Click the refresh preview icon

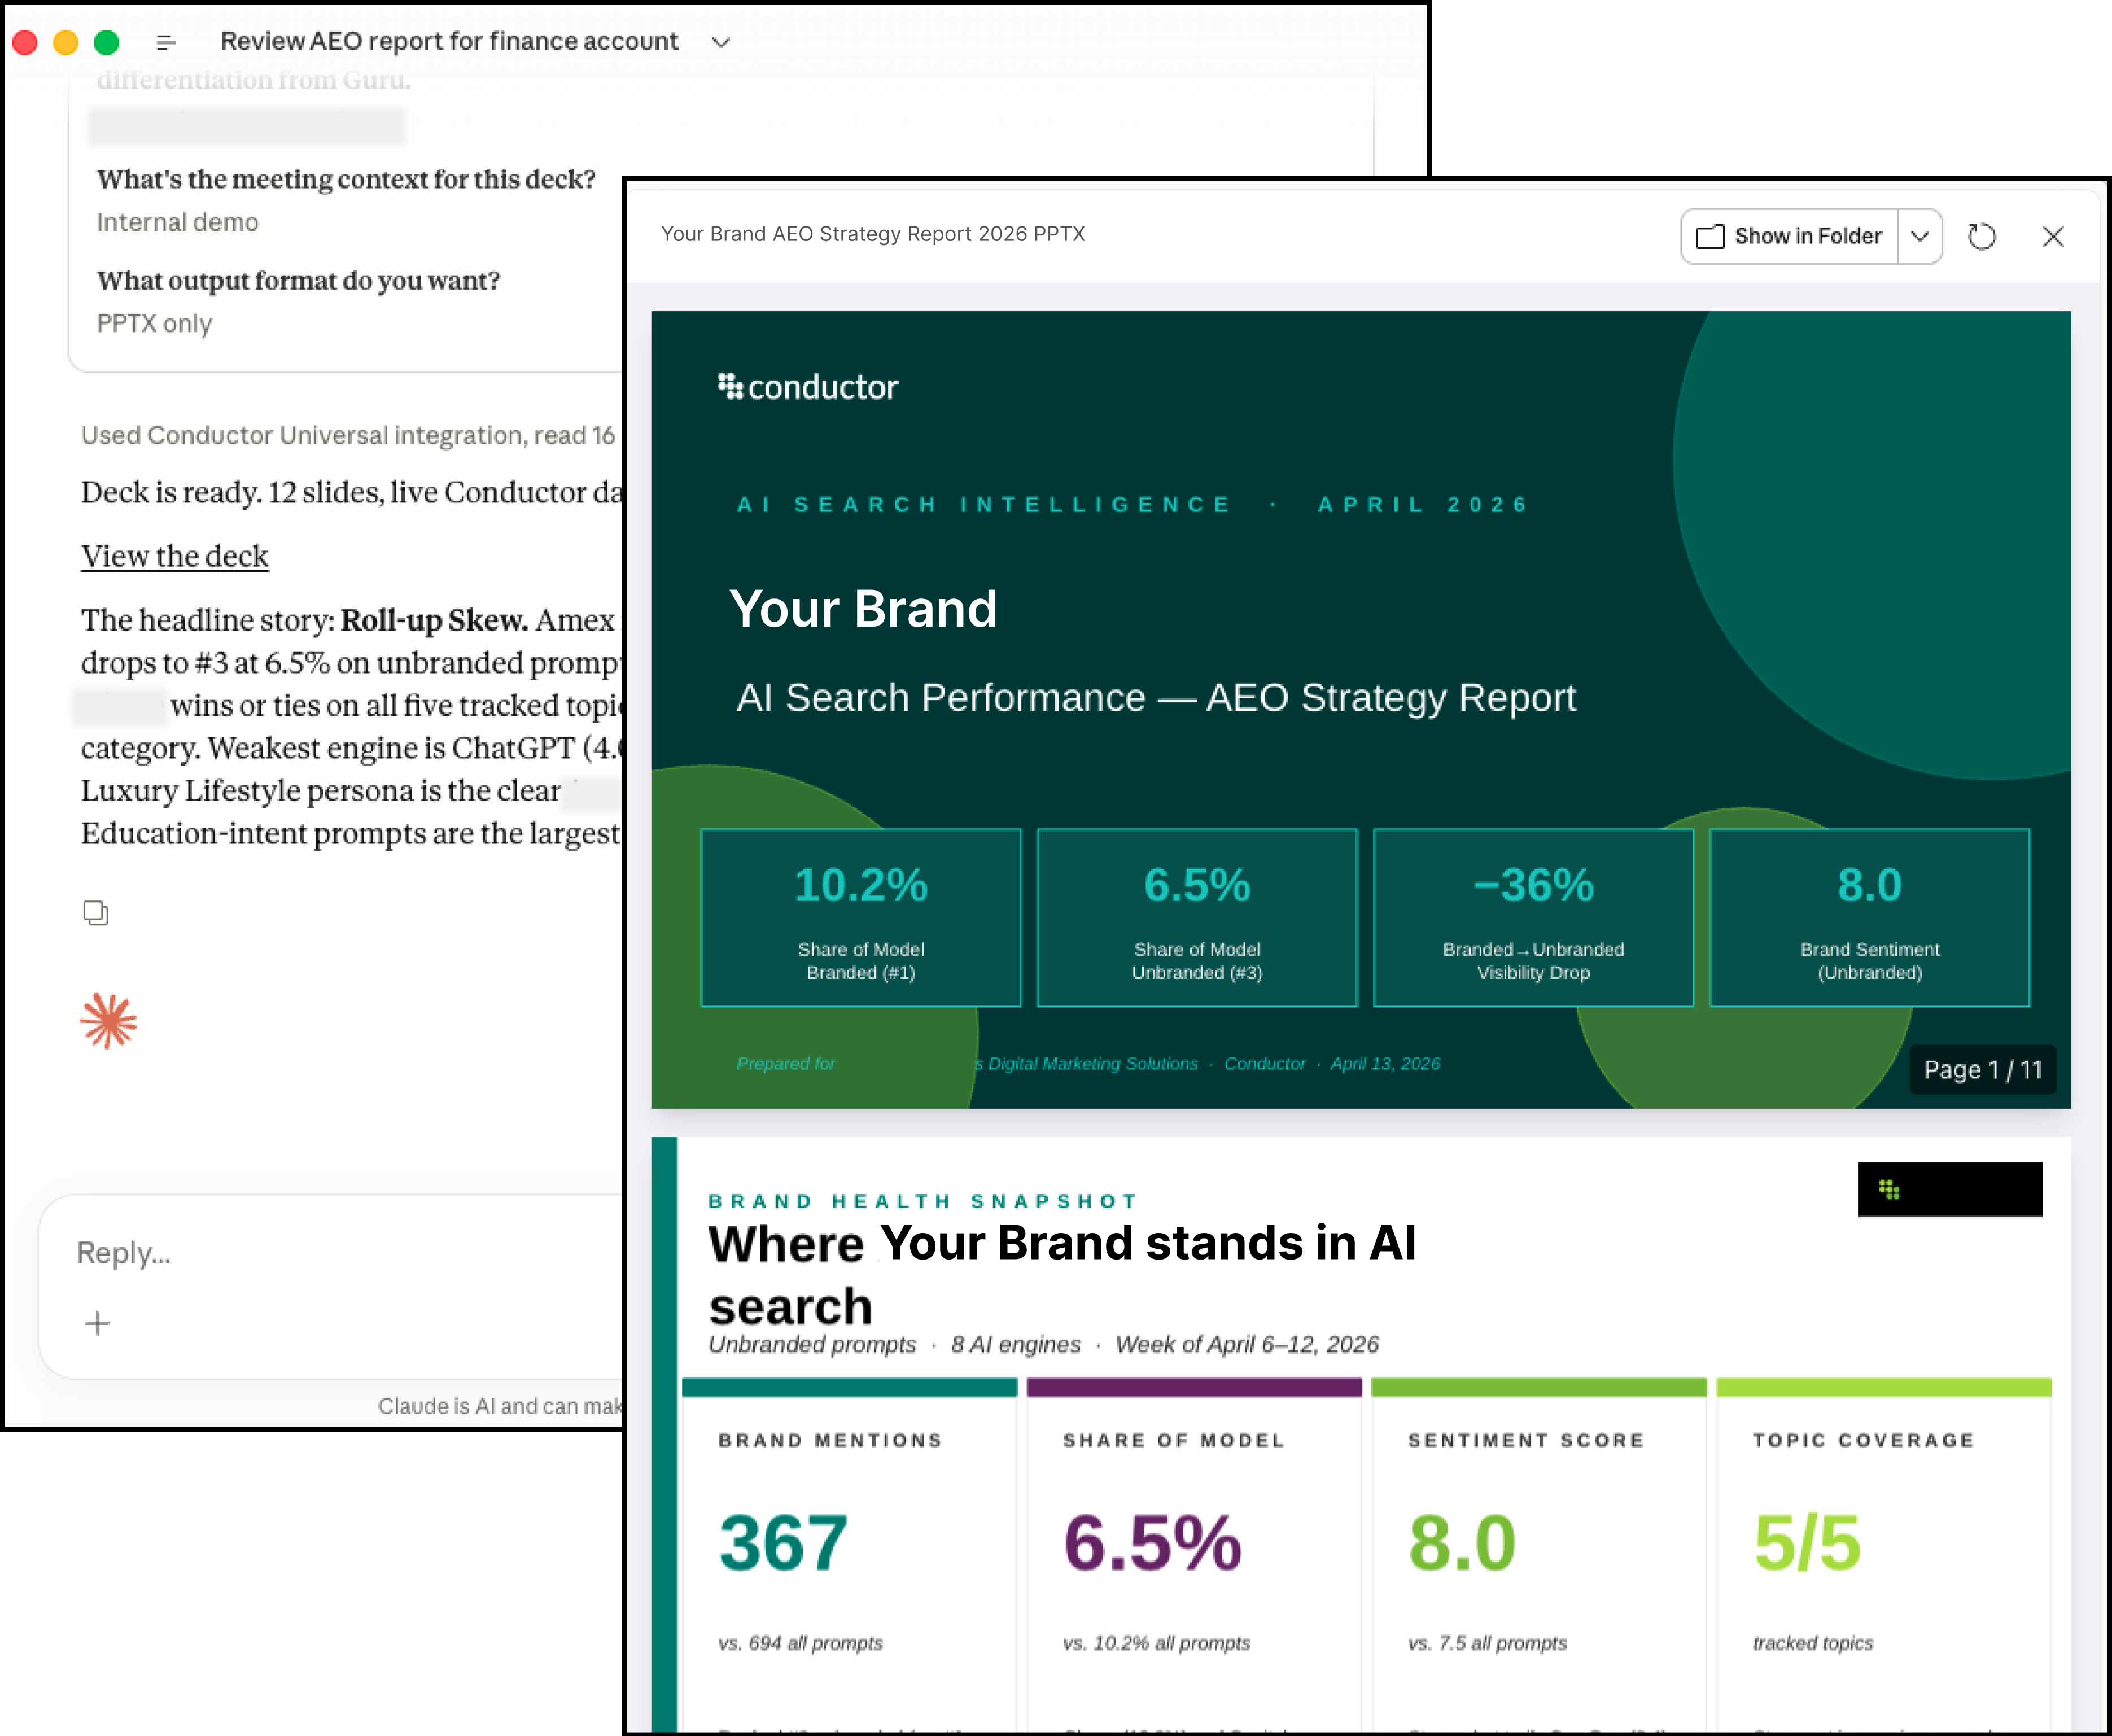pos(1981,236)
